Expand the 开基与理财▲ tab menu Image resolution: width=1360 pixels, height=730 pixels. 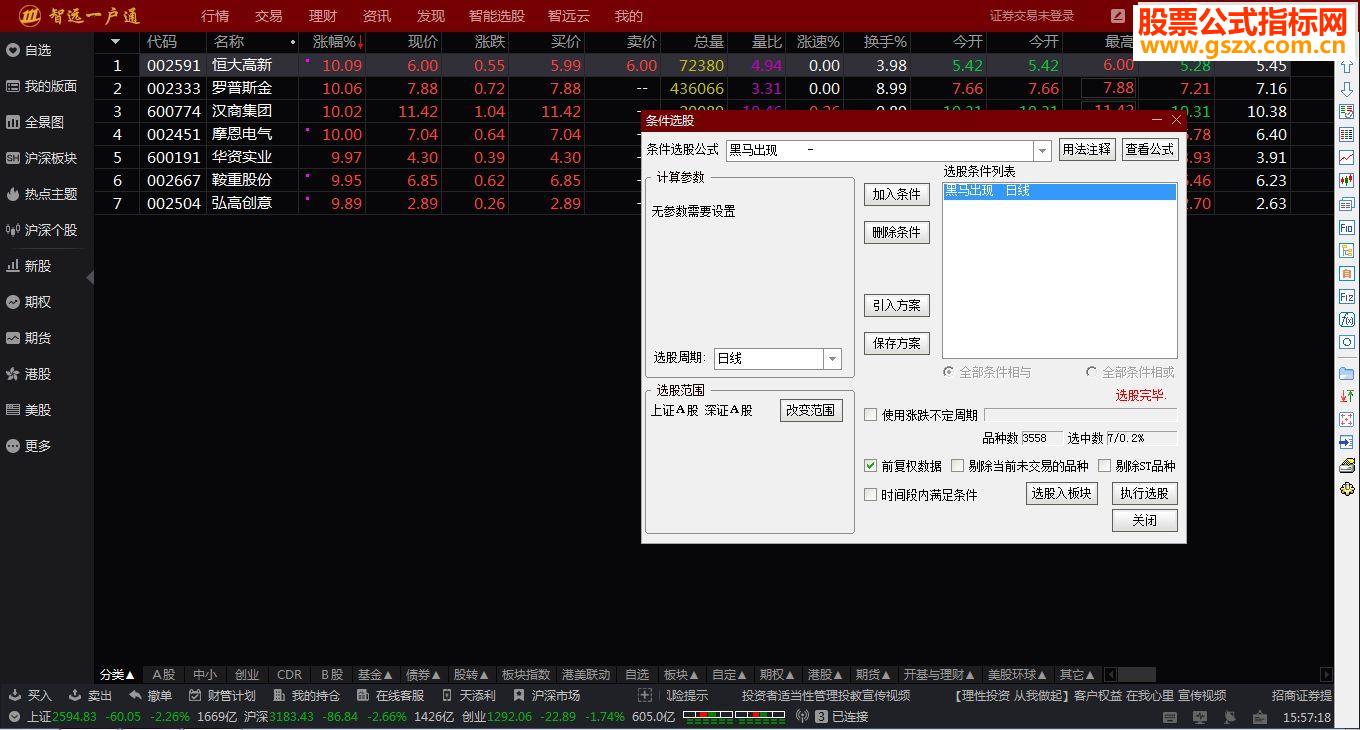939,675
